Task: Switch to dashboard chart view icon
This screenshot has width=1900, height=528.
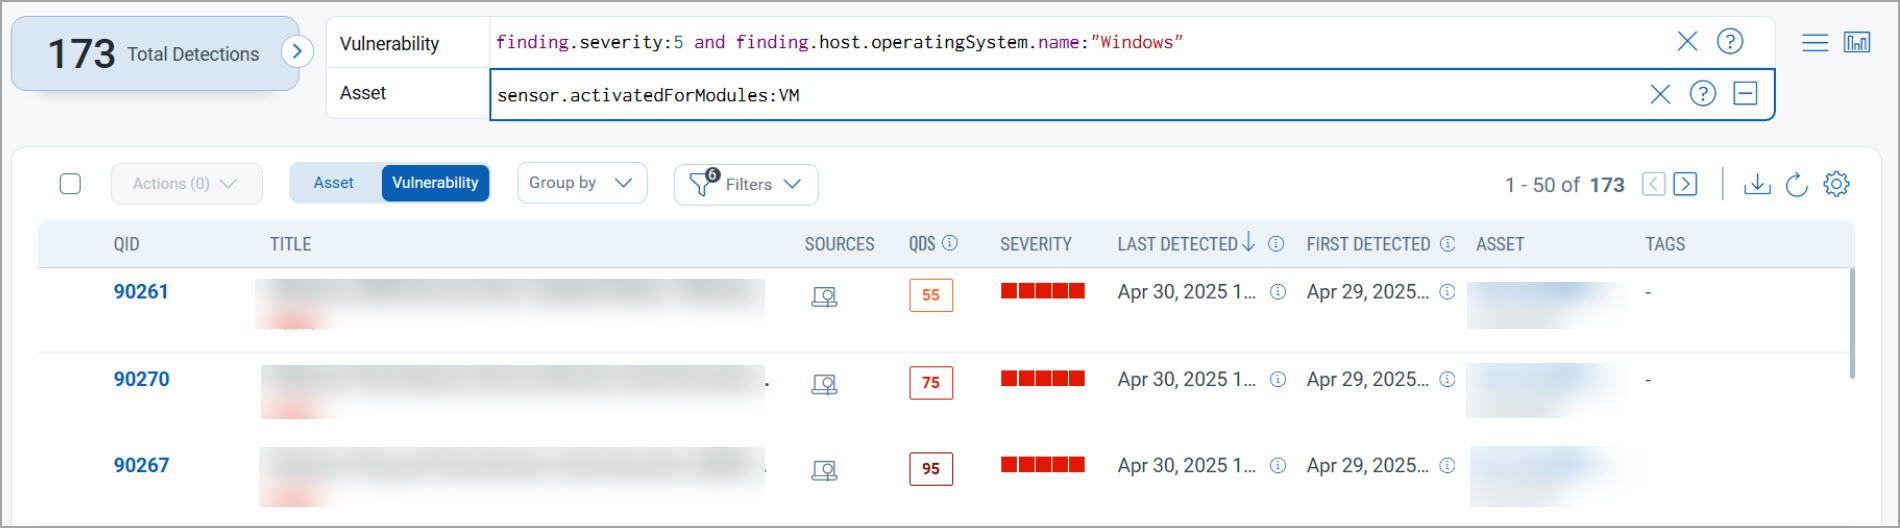Action: (x=1857, y=42)
